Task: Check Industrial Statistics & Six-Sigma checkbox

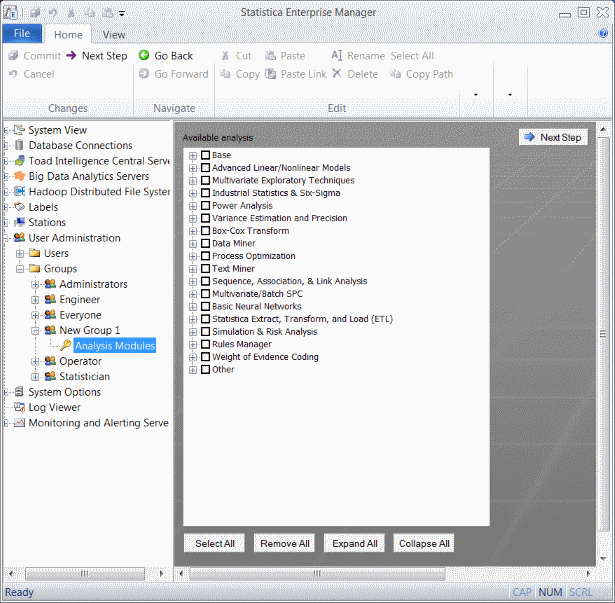Action: coord(206,193)
